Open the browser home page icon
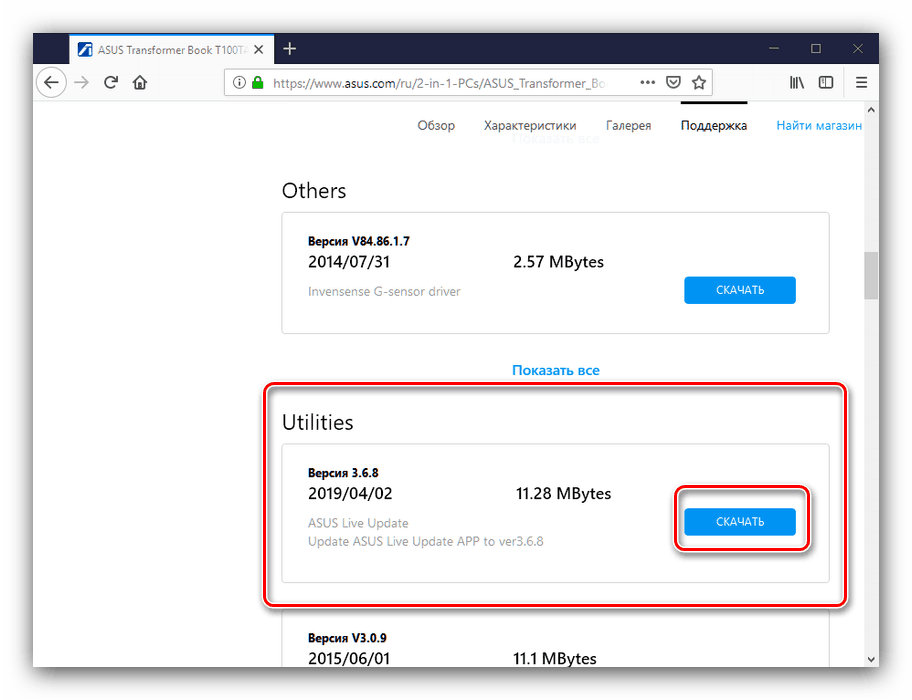The width and height of the screenshot is (912, 700). click(x=140, y=83)
